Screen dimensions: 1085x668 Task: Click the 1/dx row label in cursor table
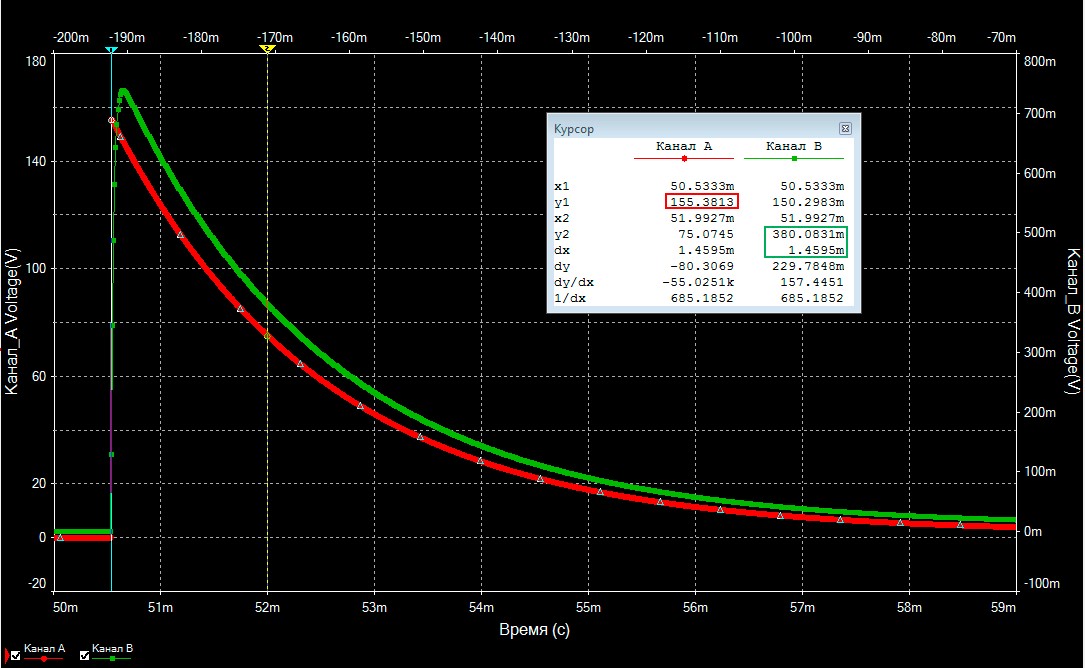click(x=566, y=298)
